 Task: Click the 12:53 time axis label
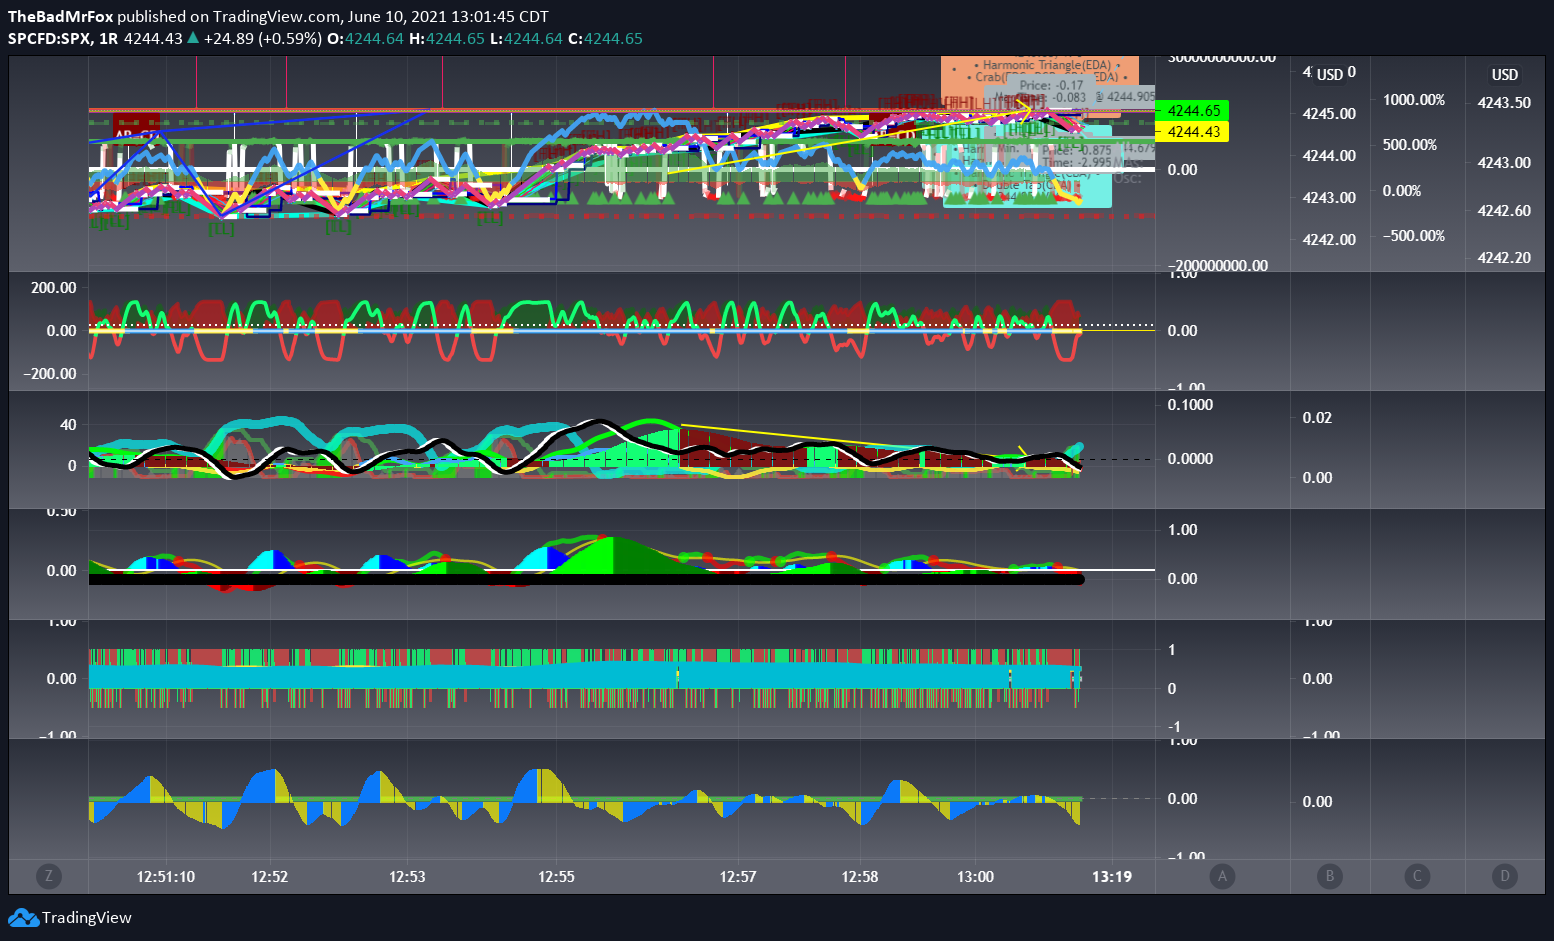tap(407, 877)
